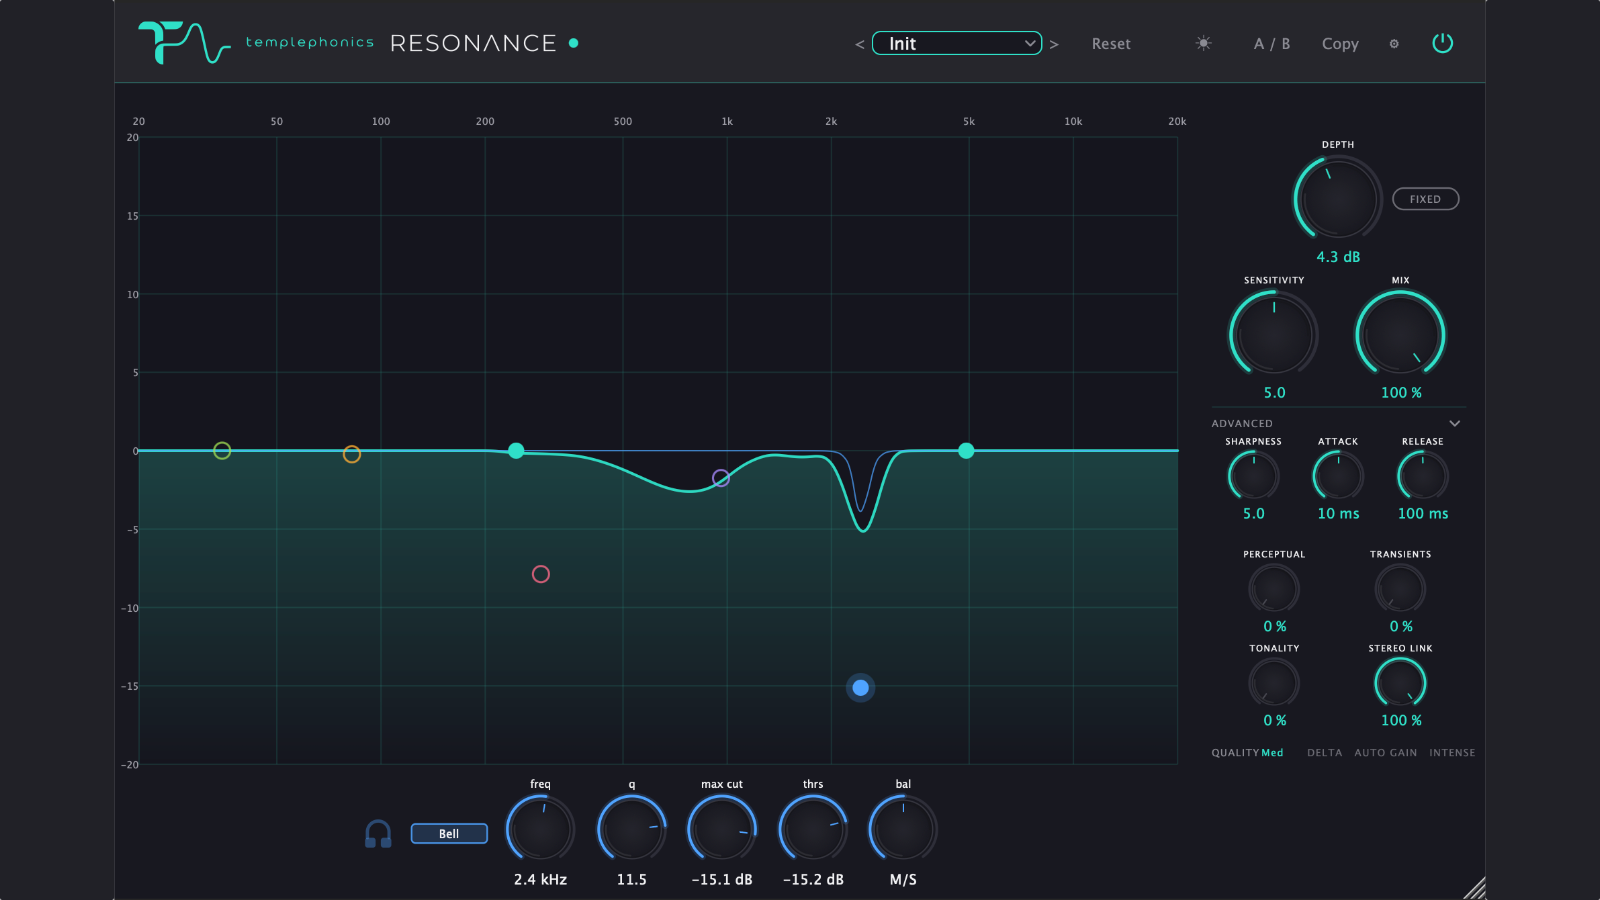1600x900 pixels.
Task: Click the headphones solo listen icon
Action: click(x=378, y=834)
